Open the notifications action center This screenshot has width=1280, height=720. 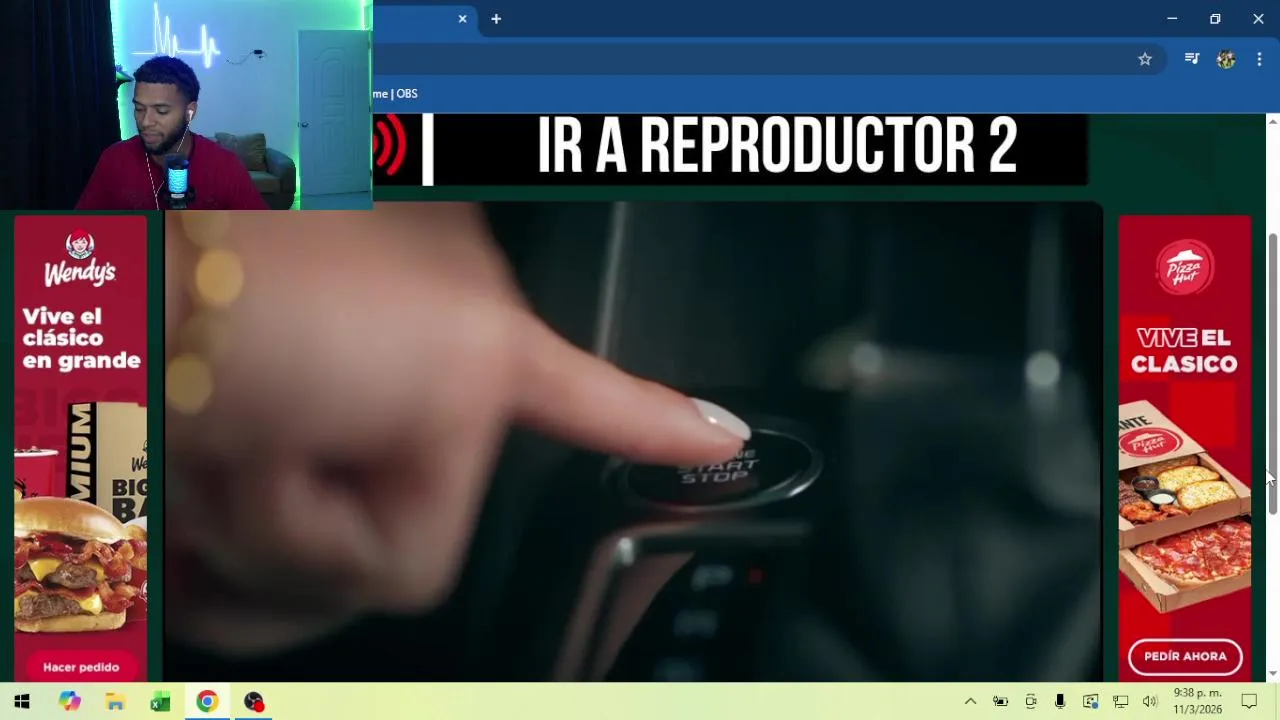point(1249,702)
